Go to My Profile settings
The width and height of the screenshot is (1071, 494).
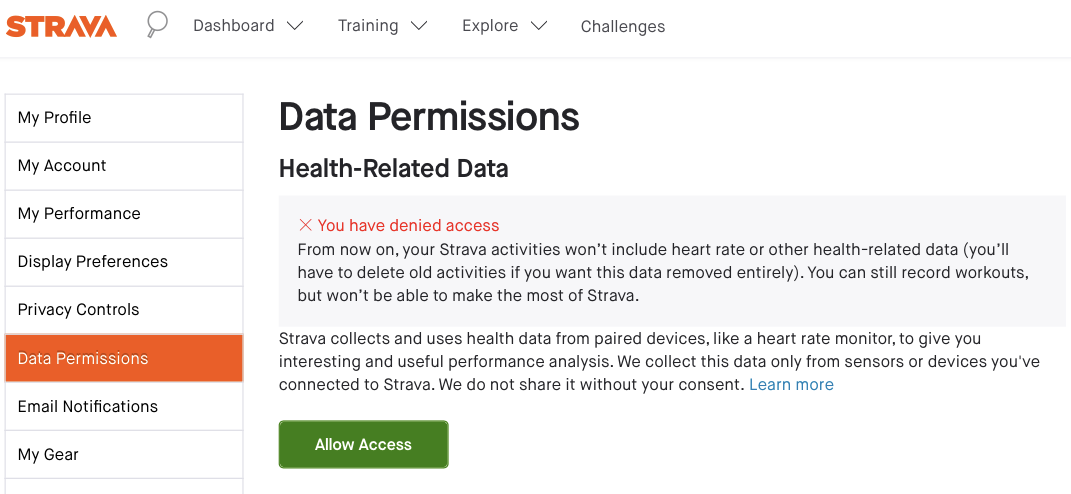click(124, 118)
